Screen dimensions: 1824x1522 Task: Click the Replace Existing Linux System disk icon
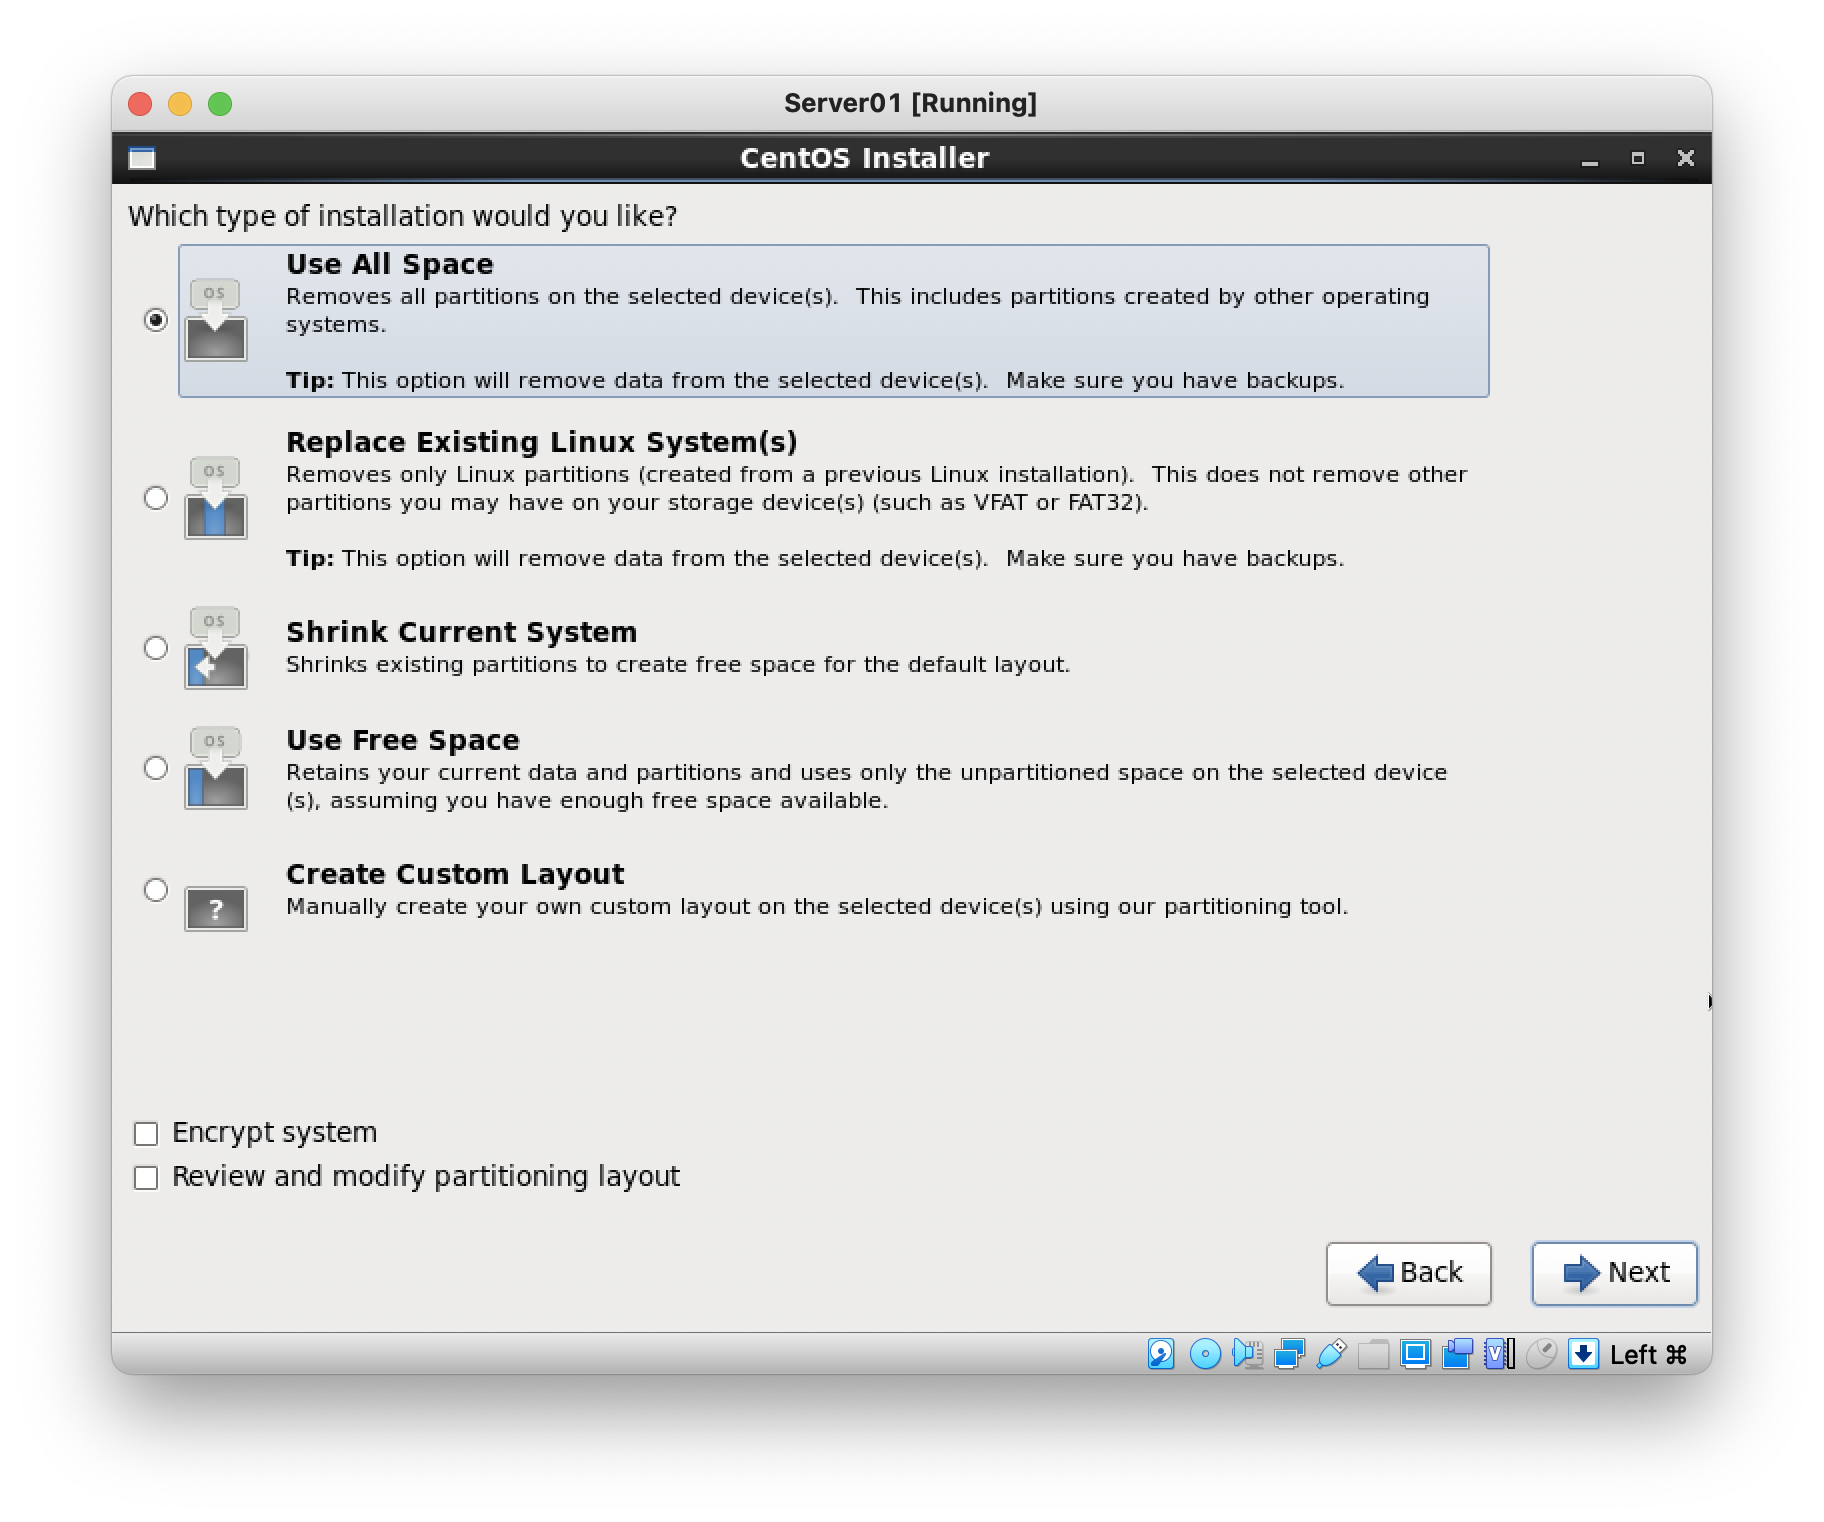point(215,497)
